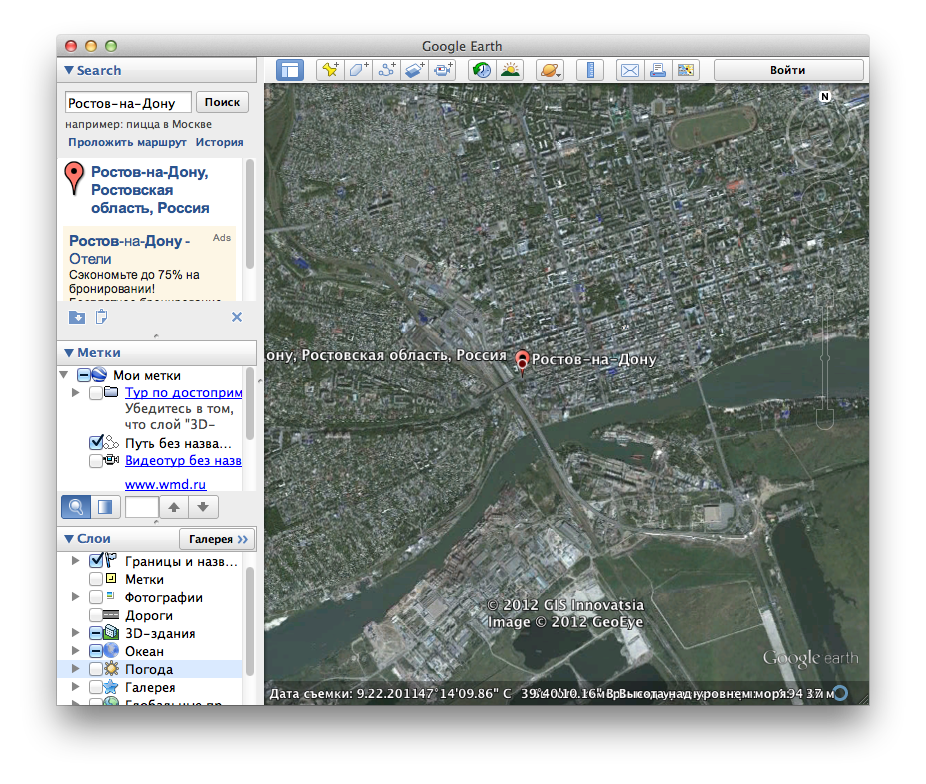Expand the Галерея layer node
Image resolution: width=926 pixels, height=784 pixels.
(75, 687)
